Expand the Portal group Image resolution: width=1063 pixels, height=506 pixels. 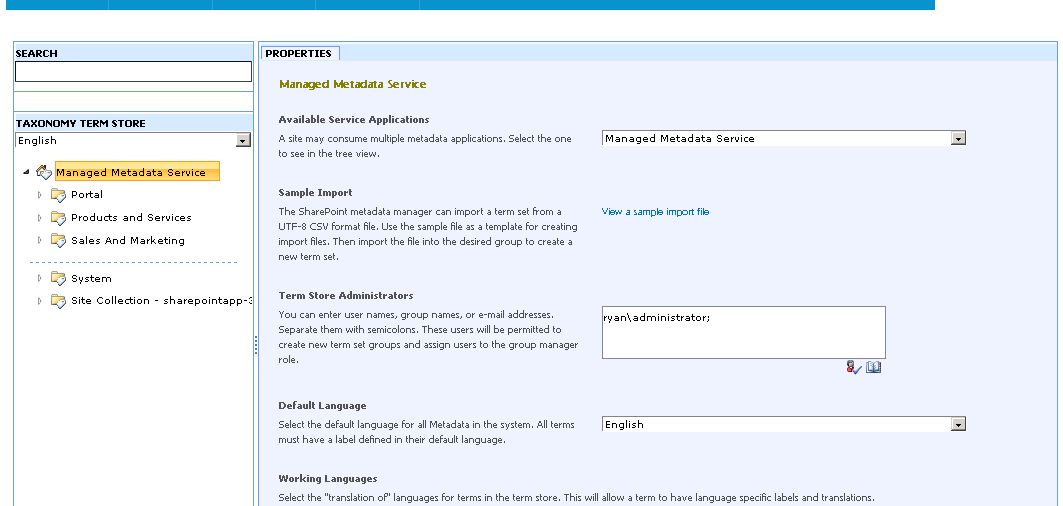(39, 195)
